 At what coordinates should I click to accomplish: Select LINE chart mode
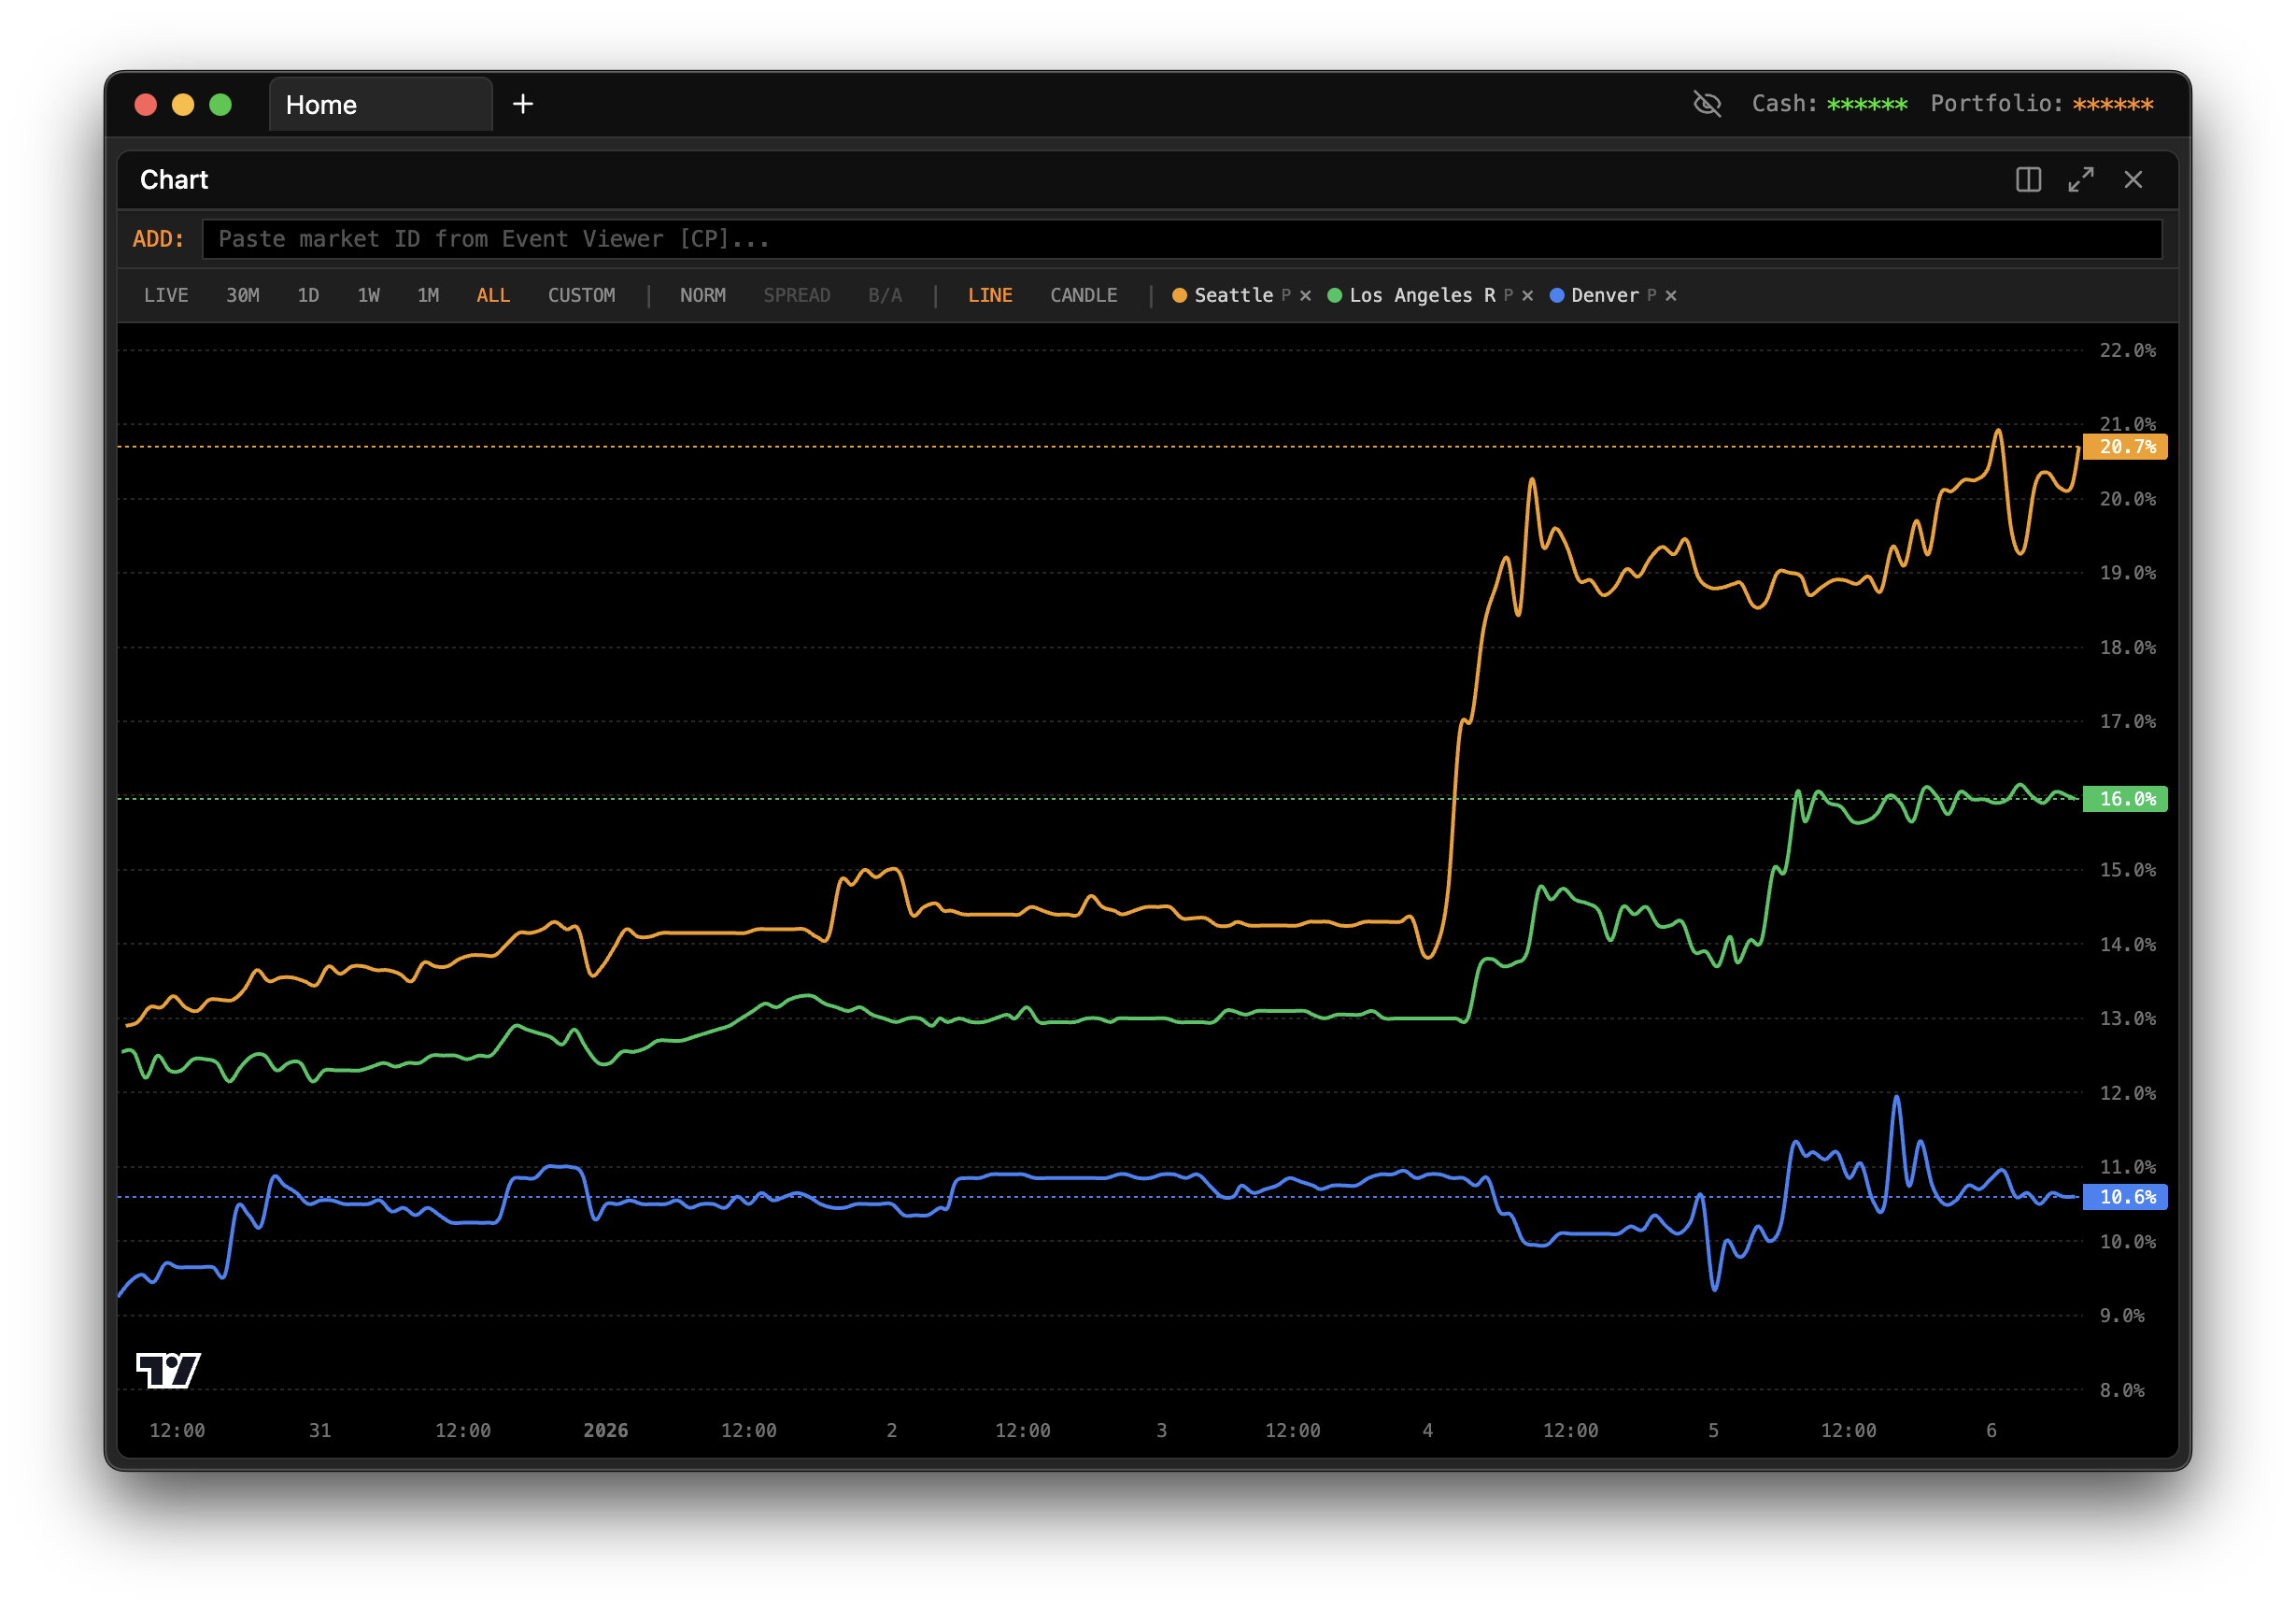click(x=989, y=296)
